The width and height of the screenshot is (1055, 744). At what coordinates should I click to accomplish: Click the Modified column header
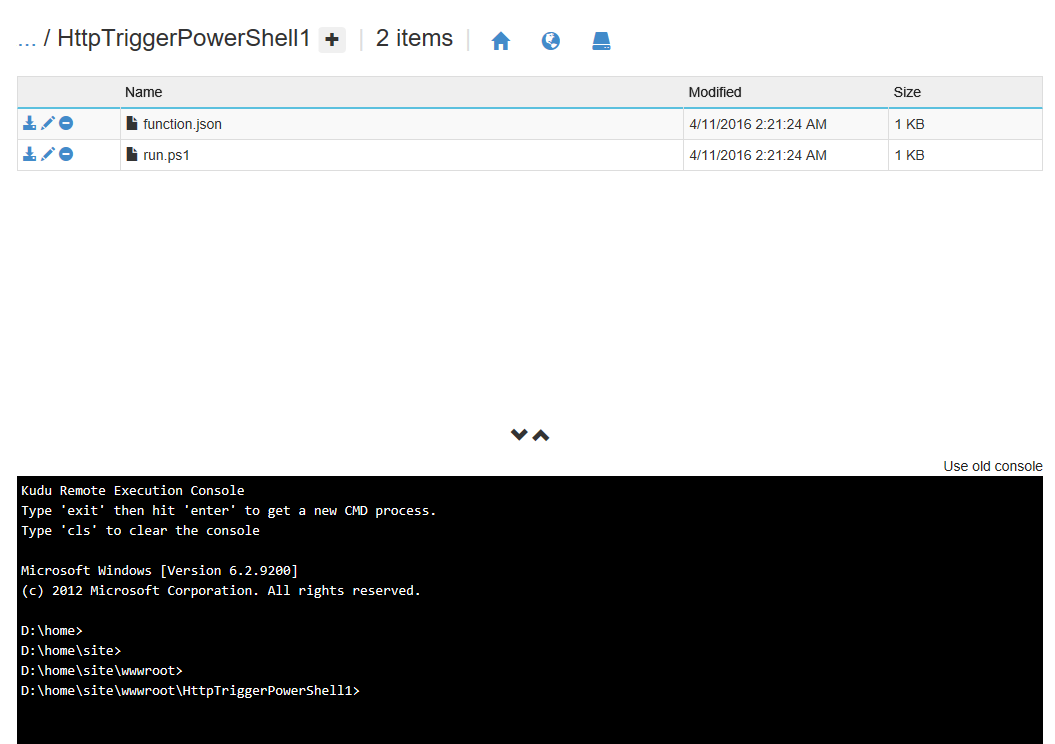(714, 92)
